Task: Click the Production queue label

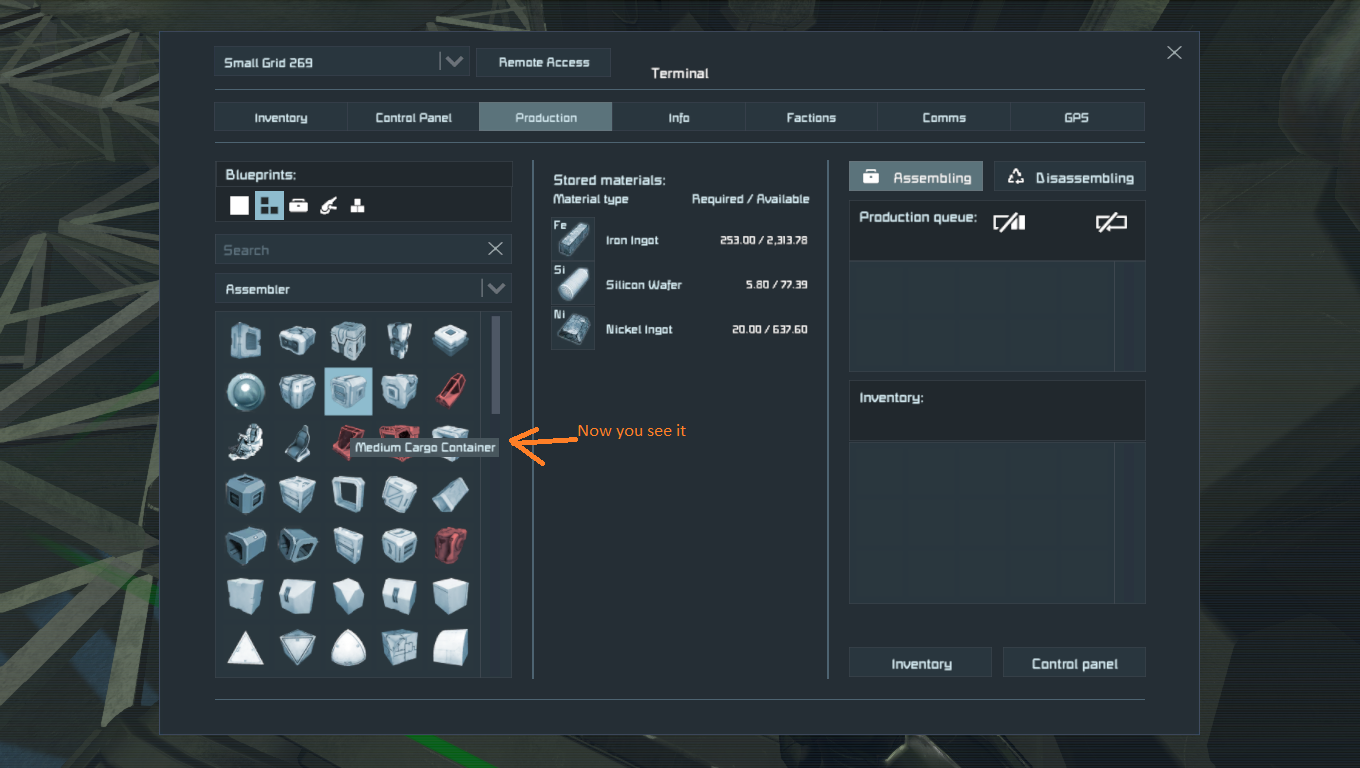Action: coord(918,217)
